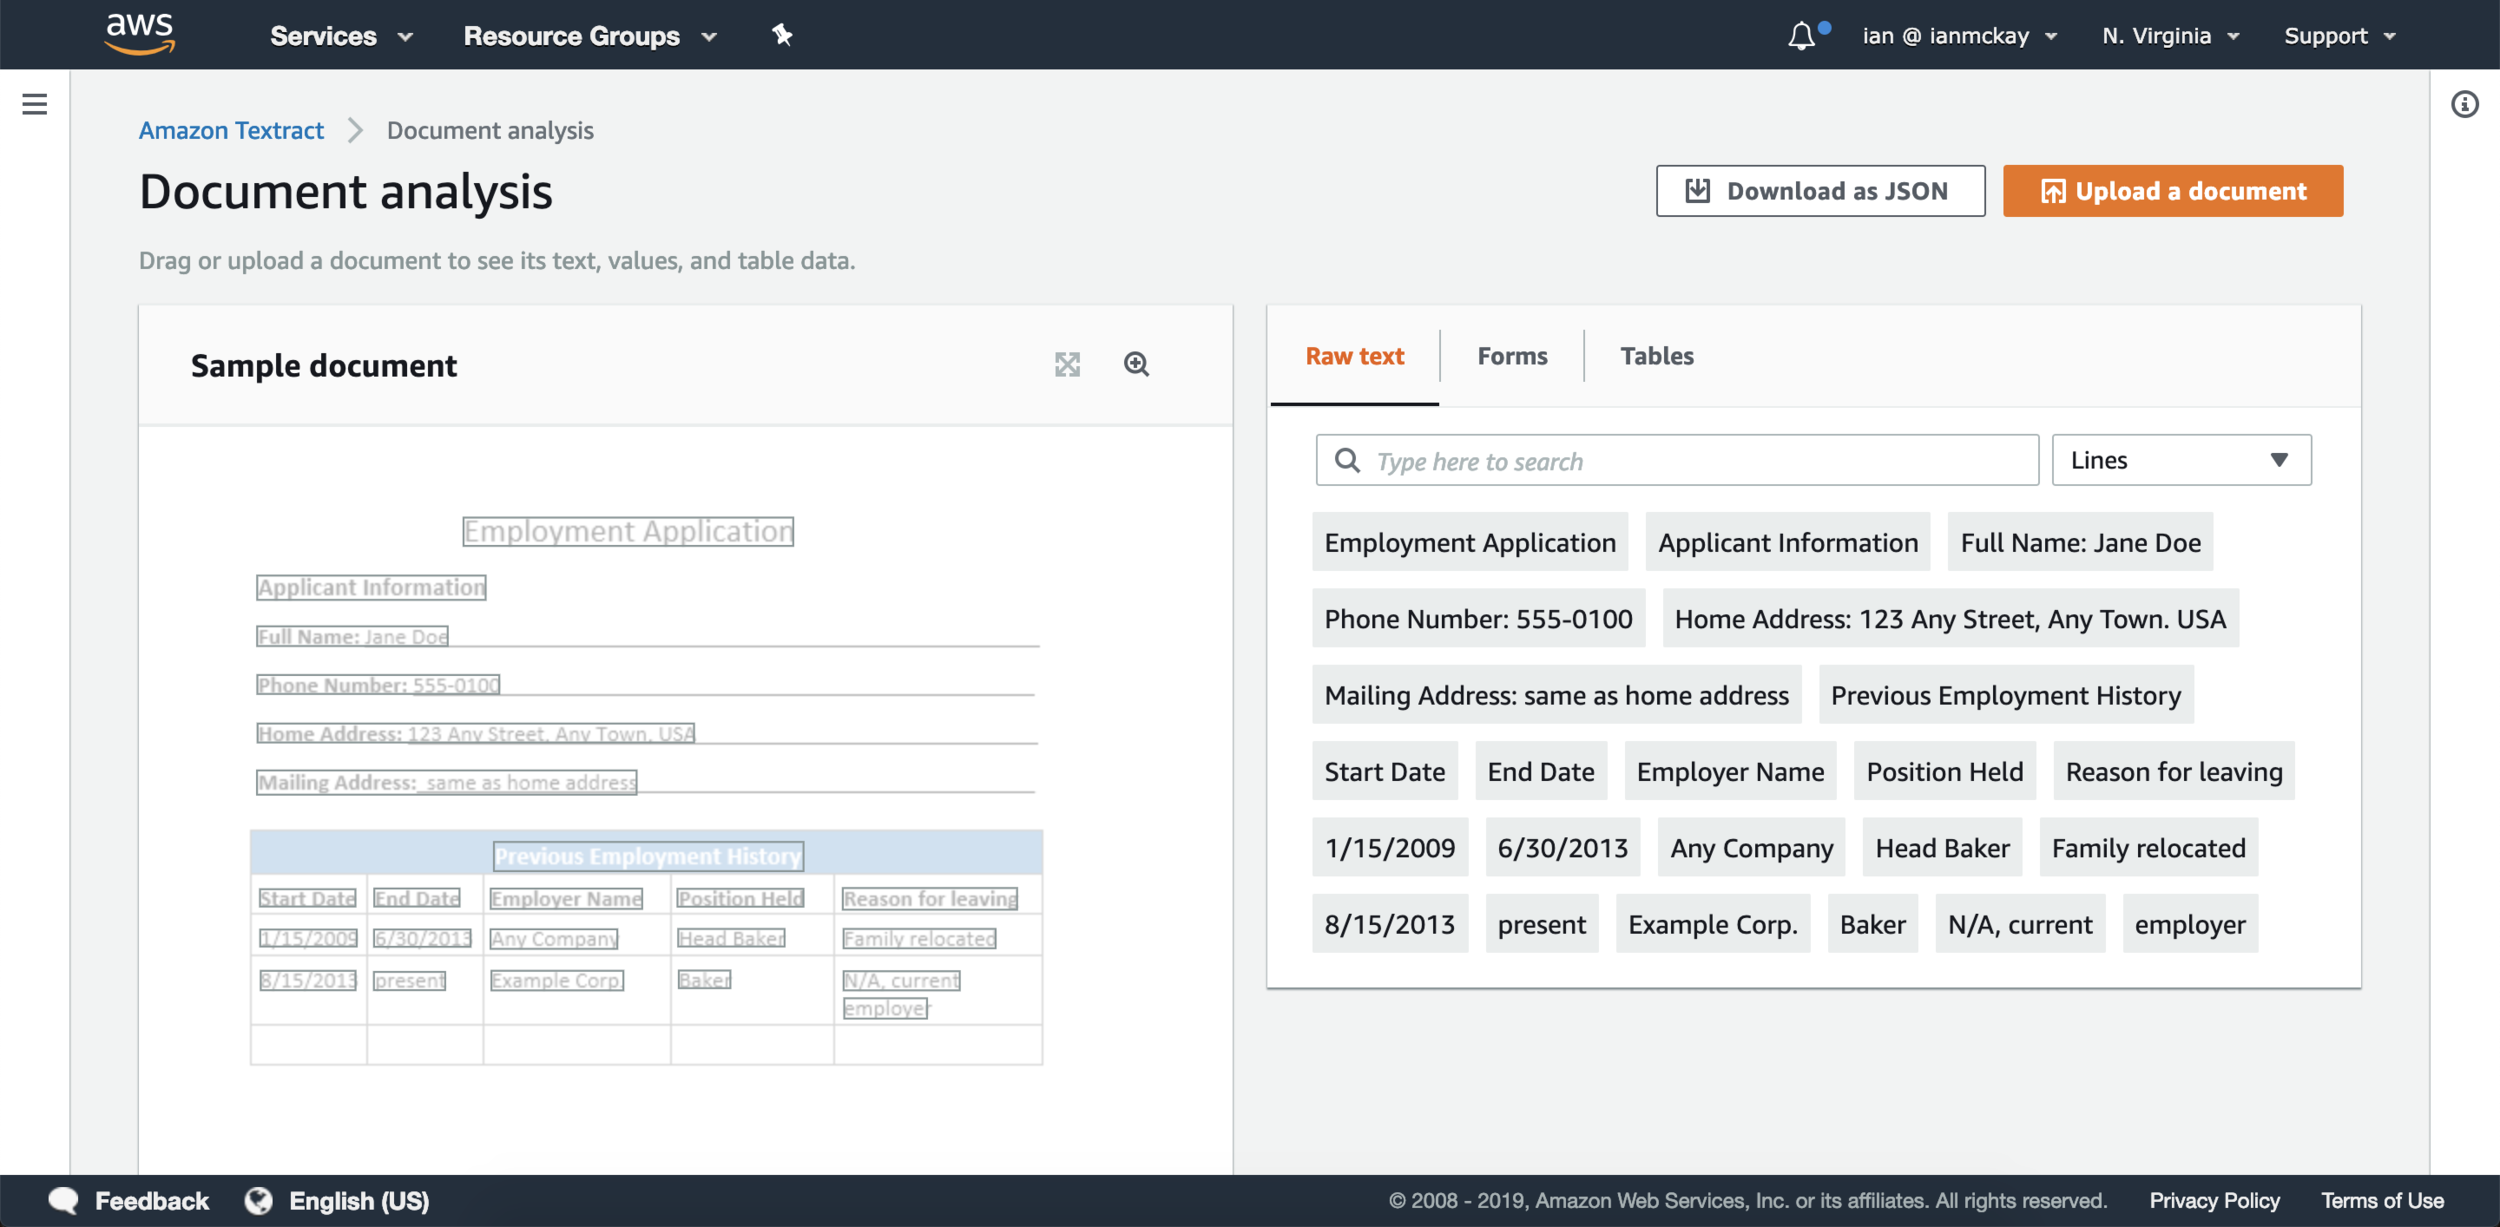Open the Lines dropdown

pos(2181,460)
